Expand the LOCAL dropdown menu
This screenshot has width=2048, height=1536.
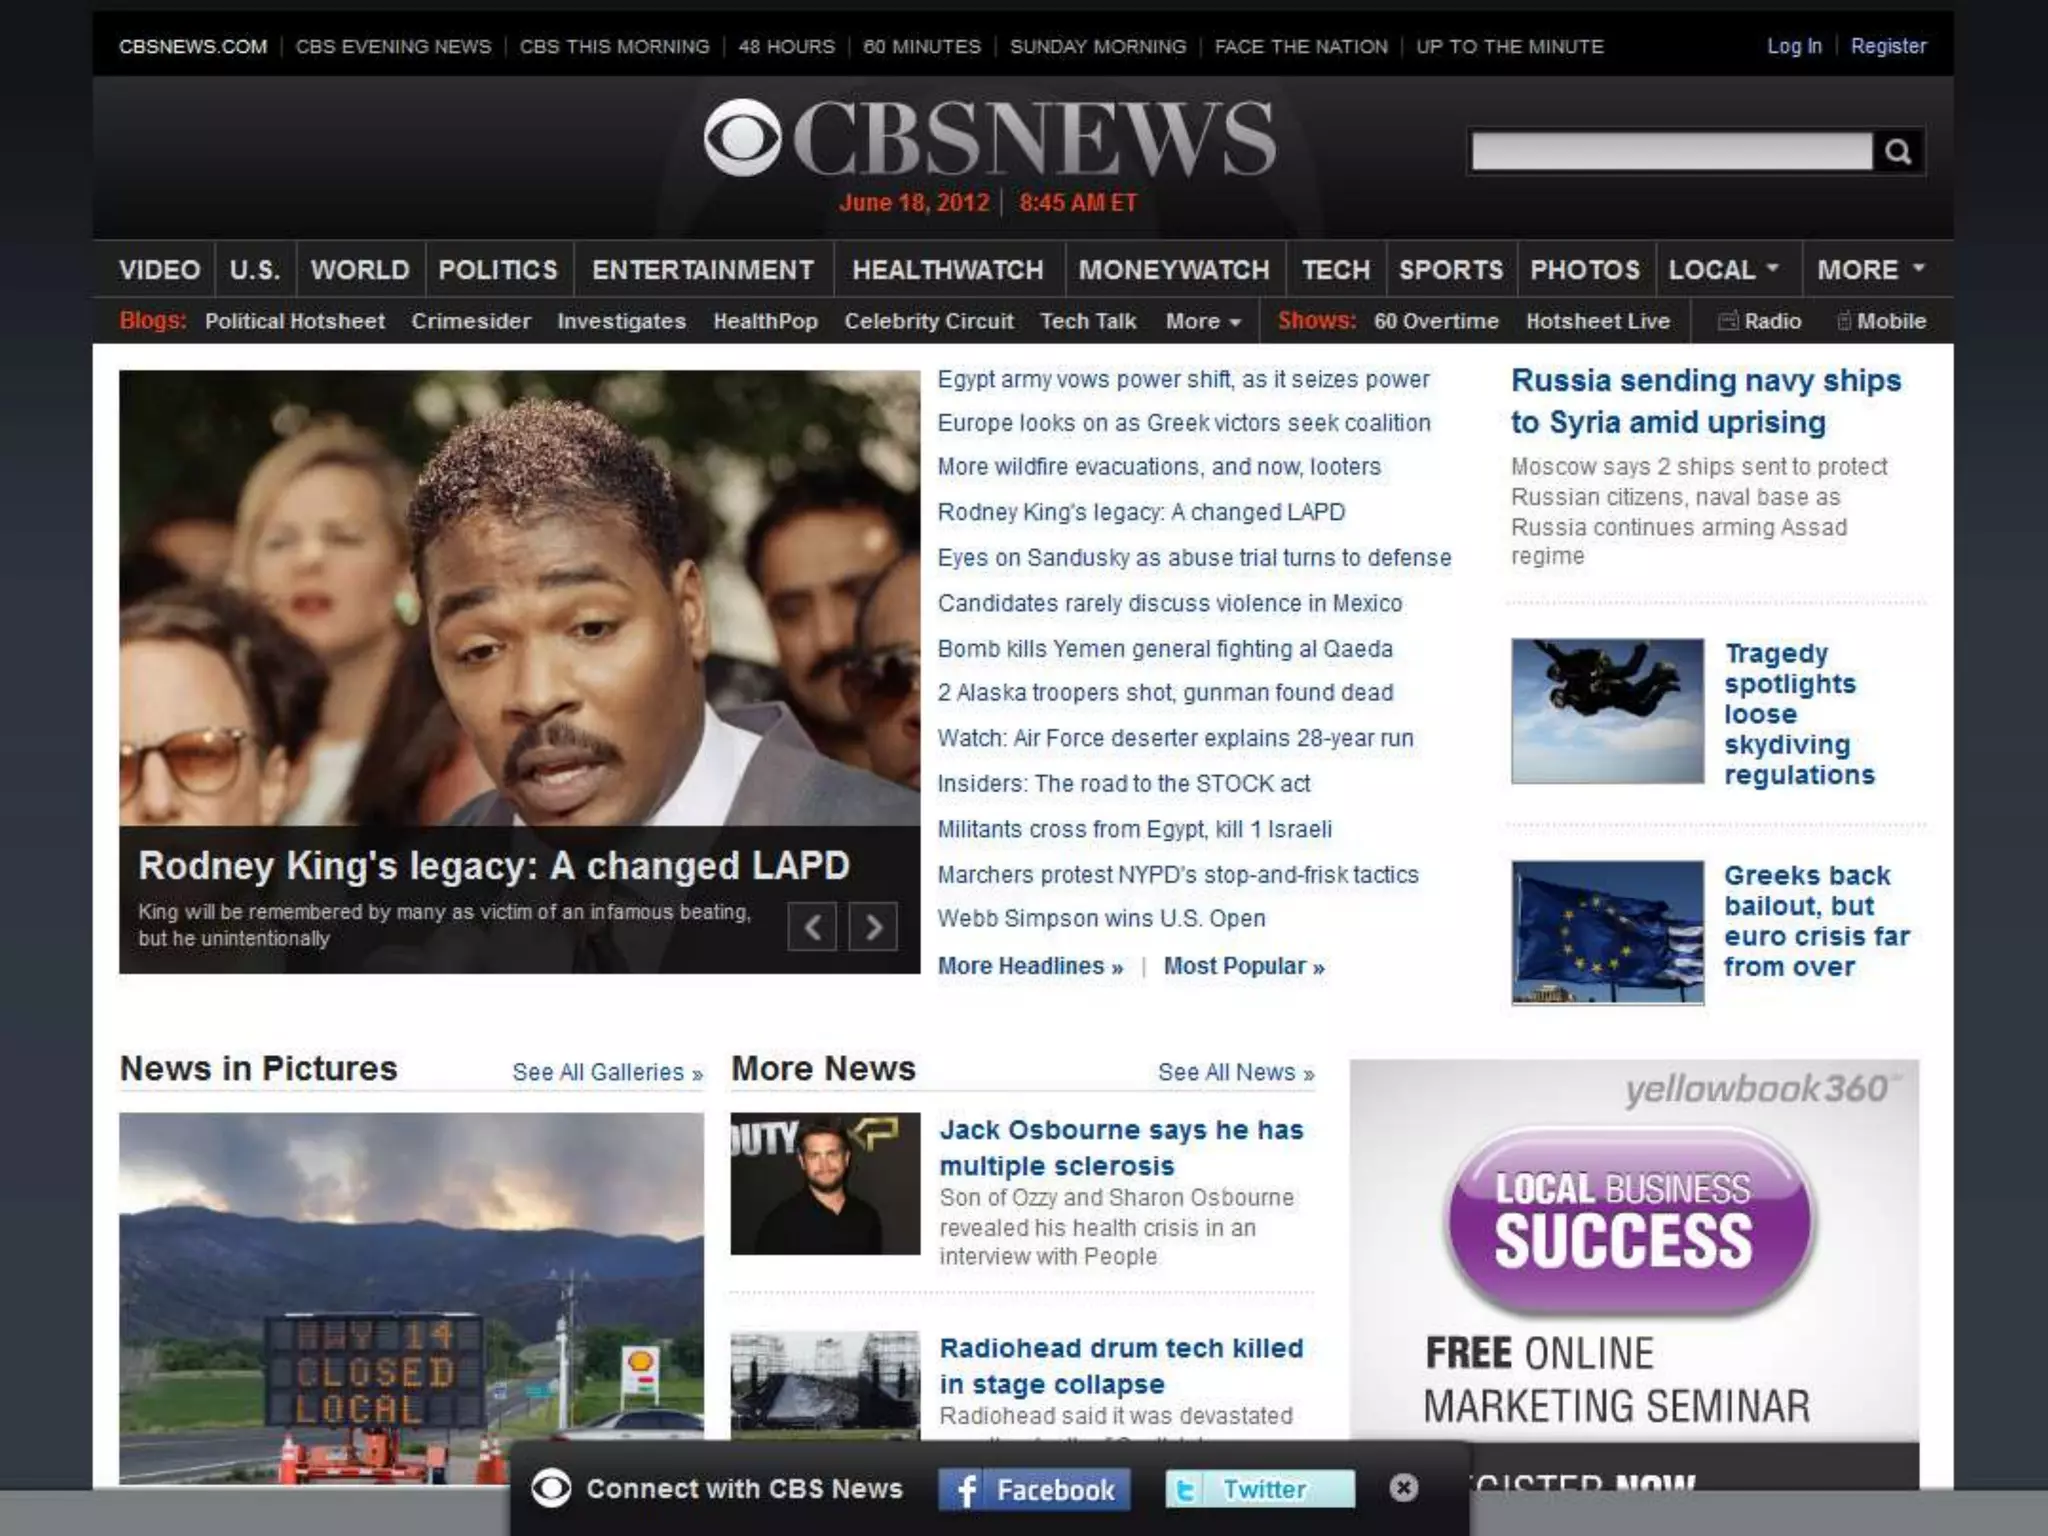[1724, 270]
